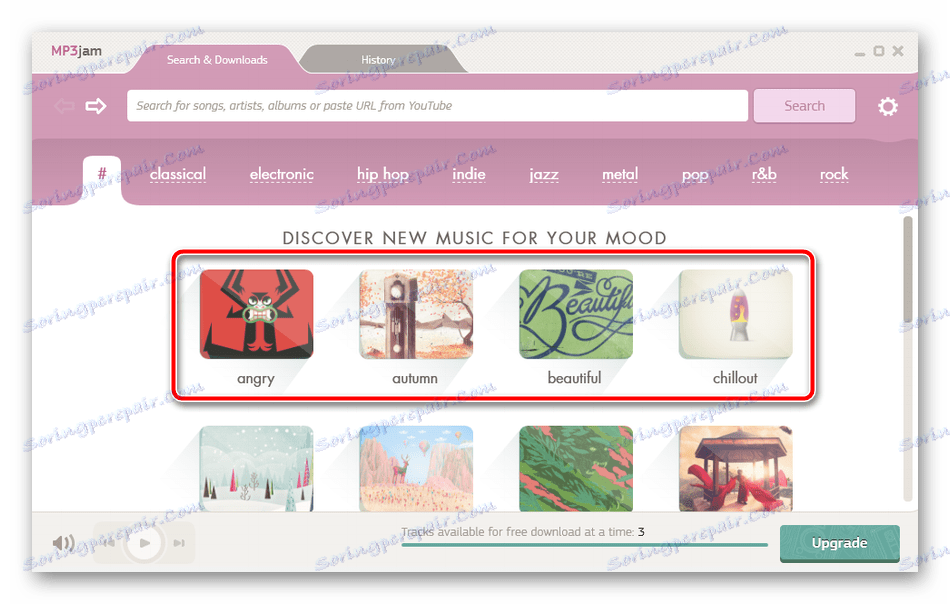Switch to the History tab
The image size is (950, 604).
378,60
